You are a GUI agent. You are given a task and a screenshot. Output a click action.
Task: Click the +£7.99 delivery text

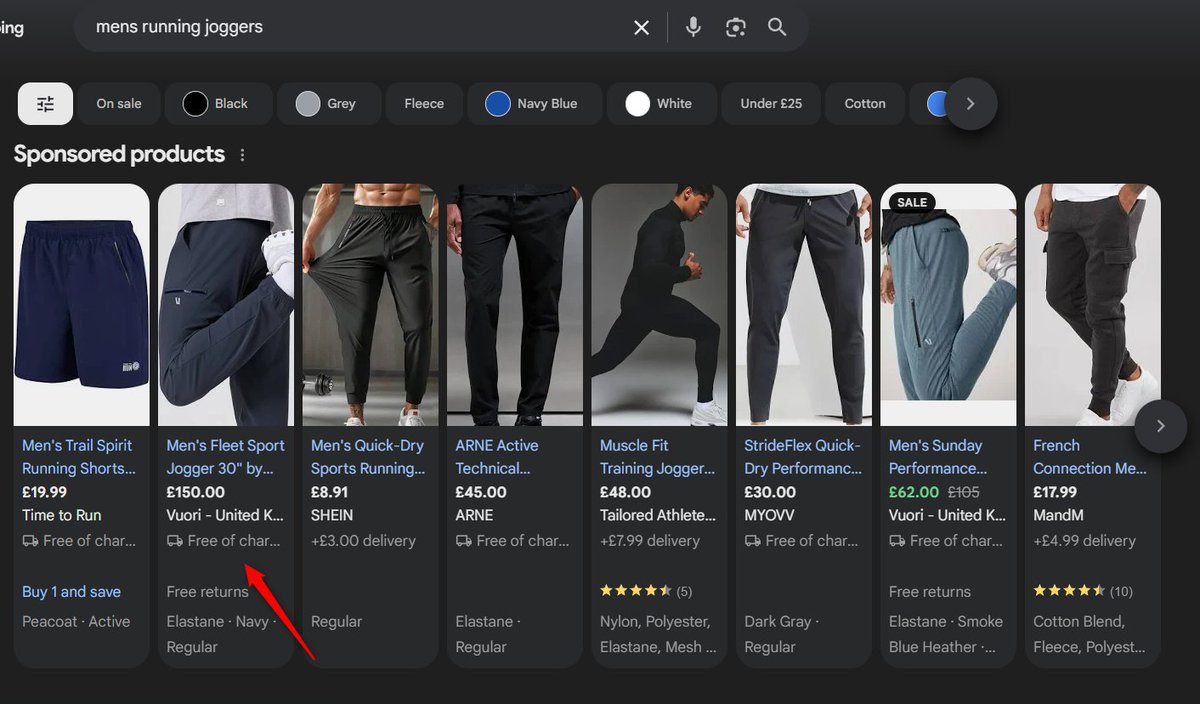(650, 541)
